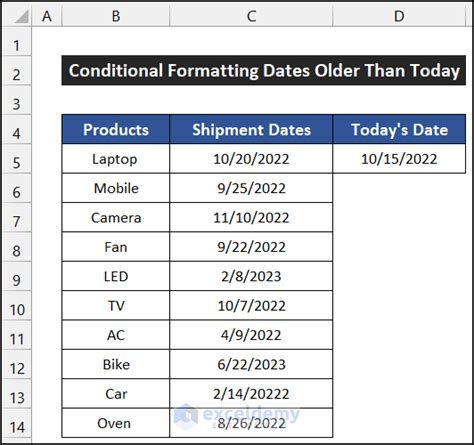Select the Products header cell

116,129
